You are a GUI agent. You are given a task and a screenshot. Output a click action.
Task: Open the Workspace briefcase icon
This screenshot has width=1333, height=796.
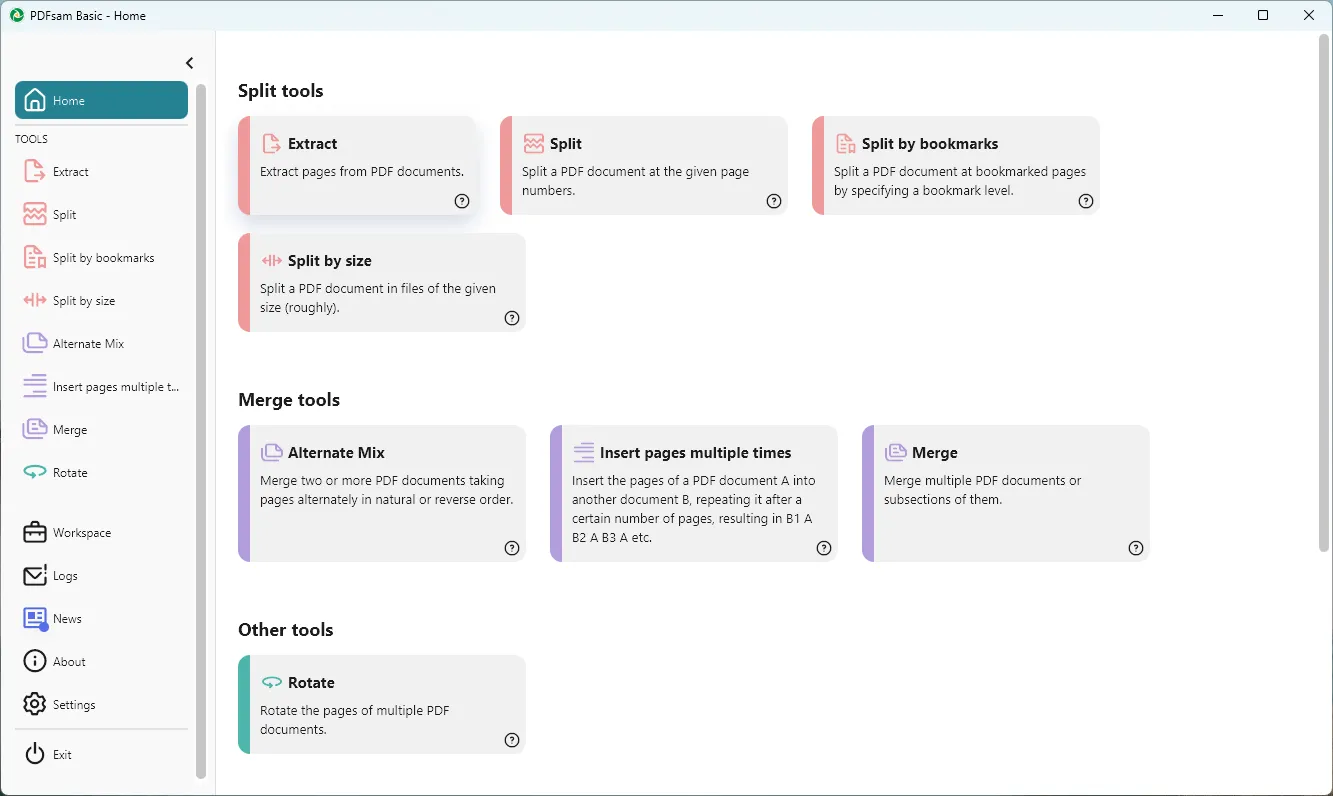click(x=35, y=533)
